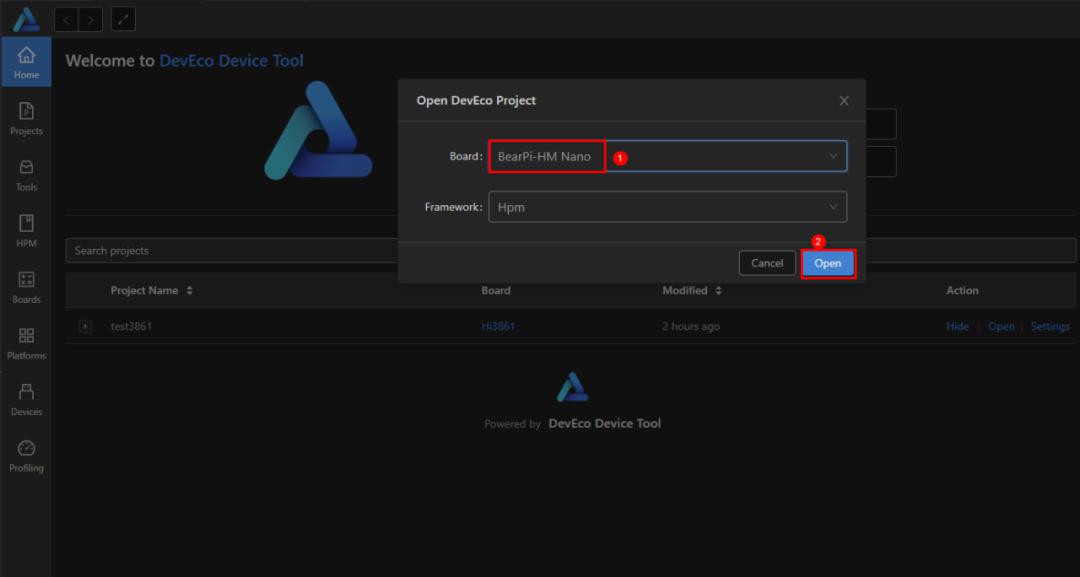Screen dimensions: 1080x577
Task: Click the footer DevEco Device Tool text
Action: click(605, 423)
